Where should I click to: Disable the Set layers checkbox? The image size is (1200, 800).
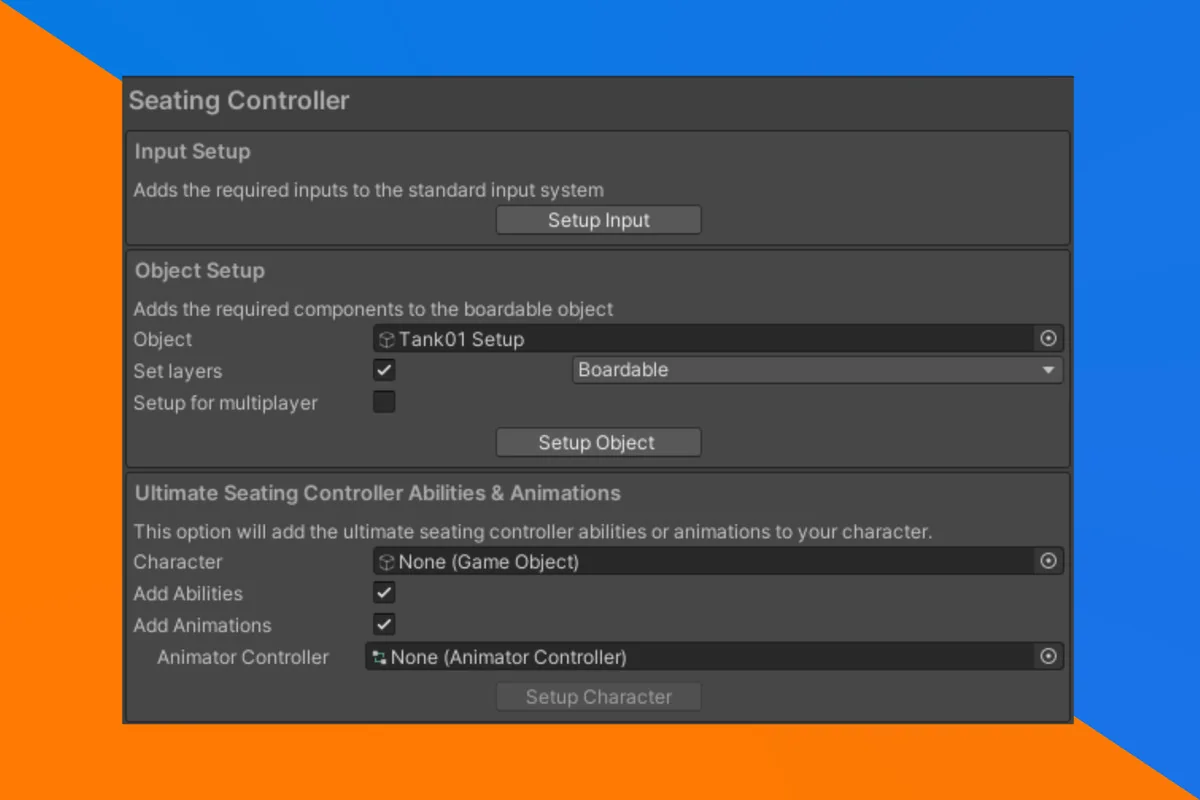coord(384,369)
